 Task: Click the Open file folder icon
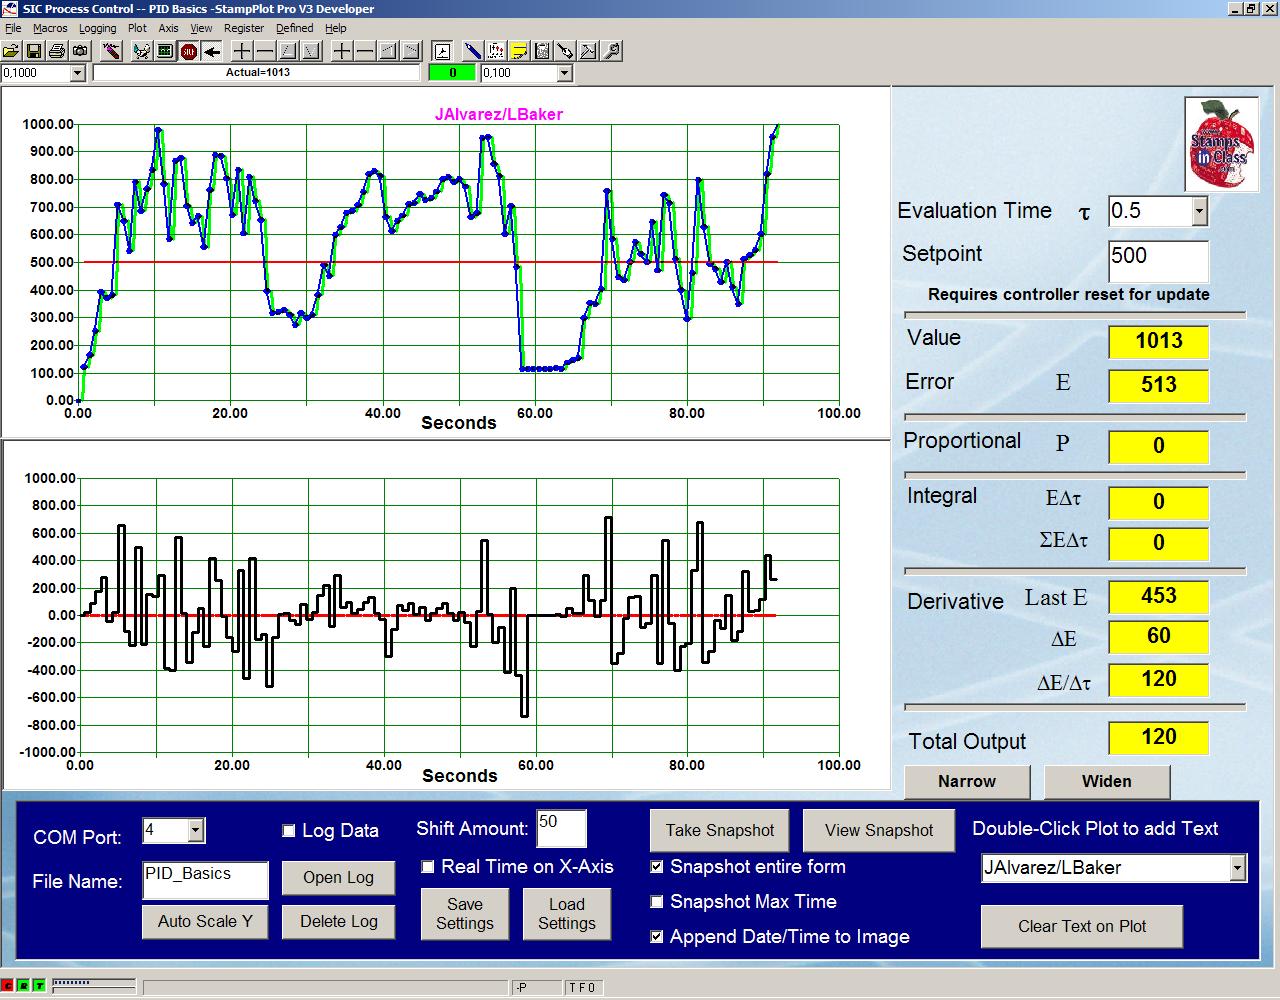coord(11,51)
